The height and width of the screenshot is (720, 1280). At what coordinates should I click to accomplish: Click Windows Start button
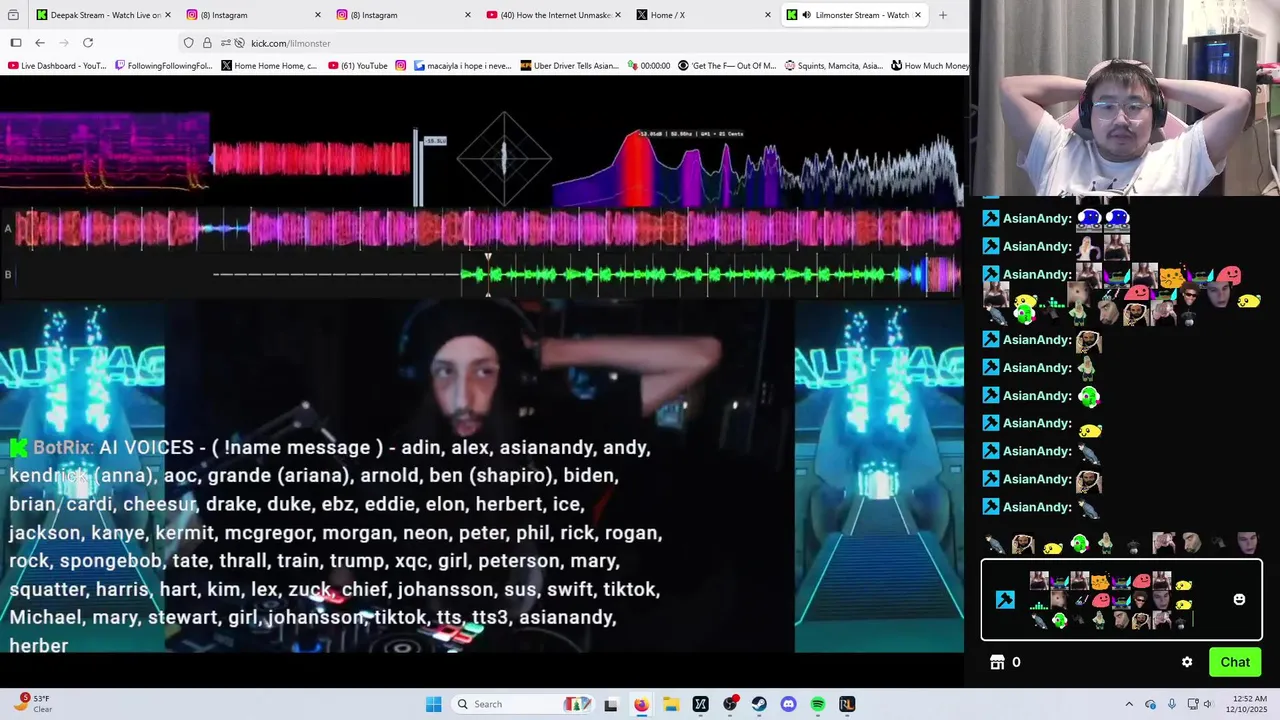point(433,704)
